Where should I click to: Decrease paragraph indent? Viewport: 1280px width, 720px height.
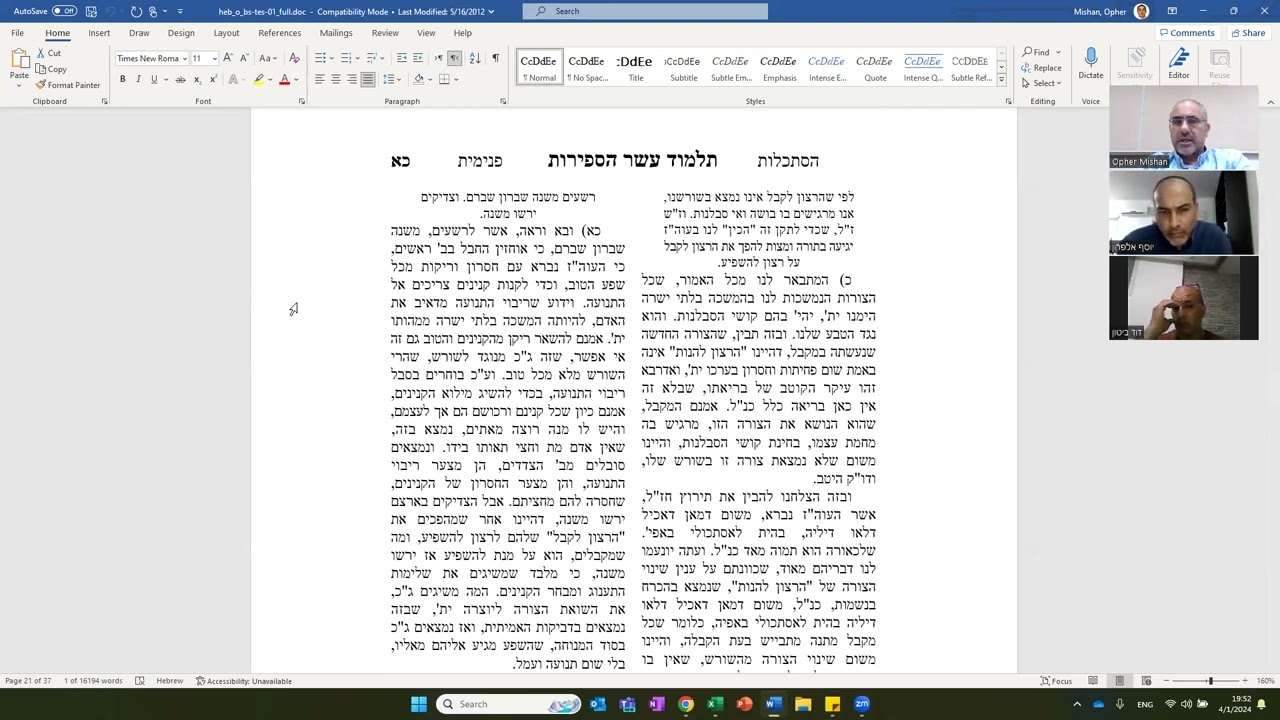pyautogui.click(x=402, y=58)
